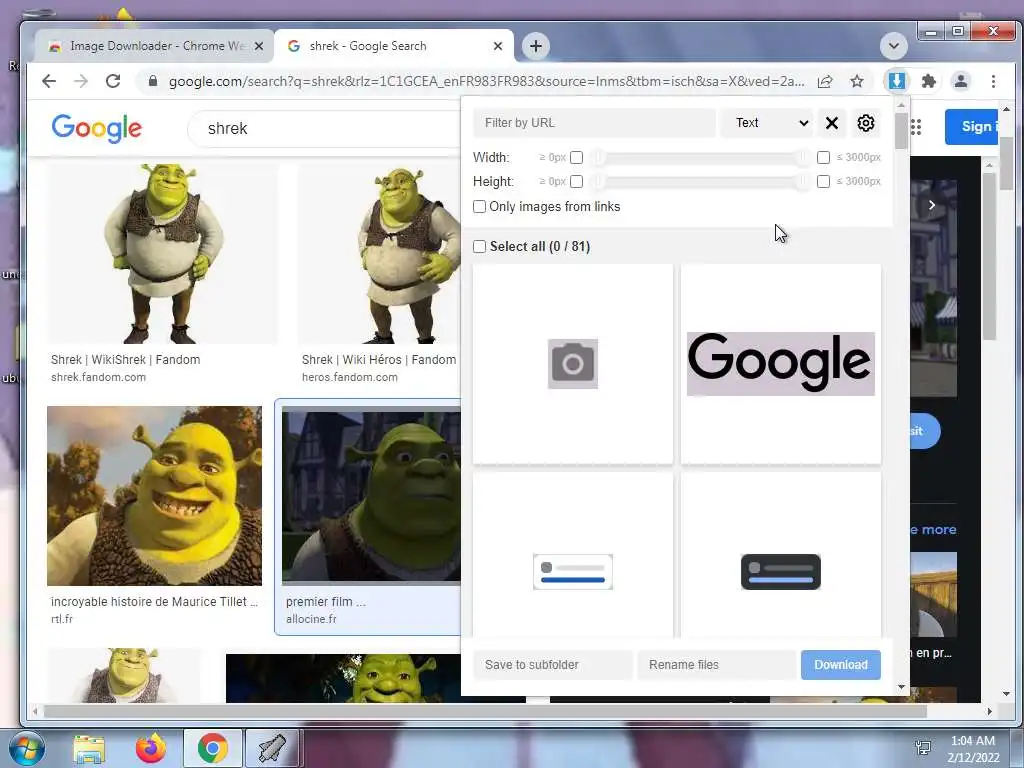
Task: Open Shrek WikiShrek Fandom link
Action: (125, 360)
